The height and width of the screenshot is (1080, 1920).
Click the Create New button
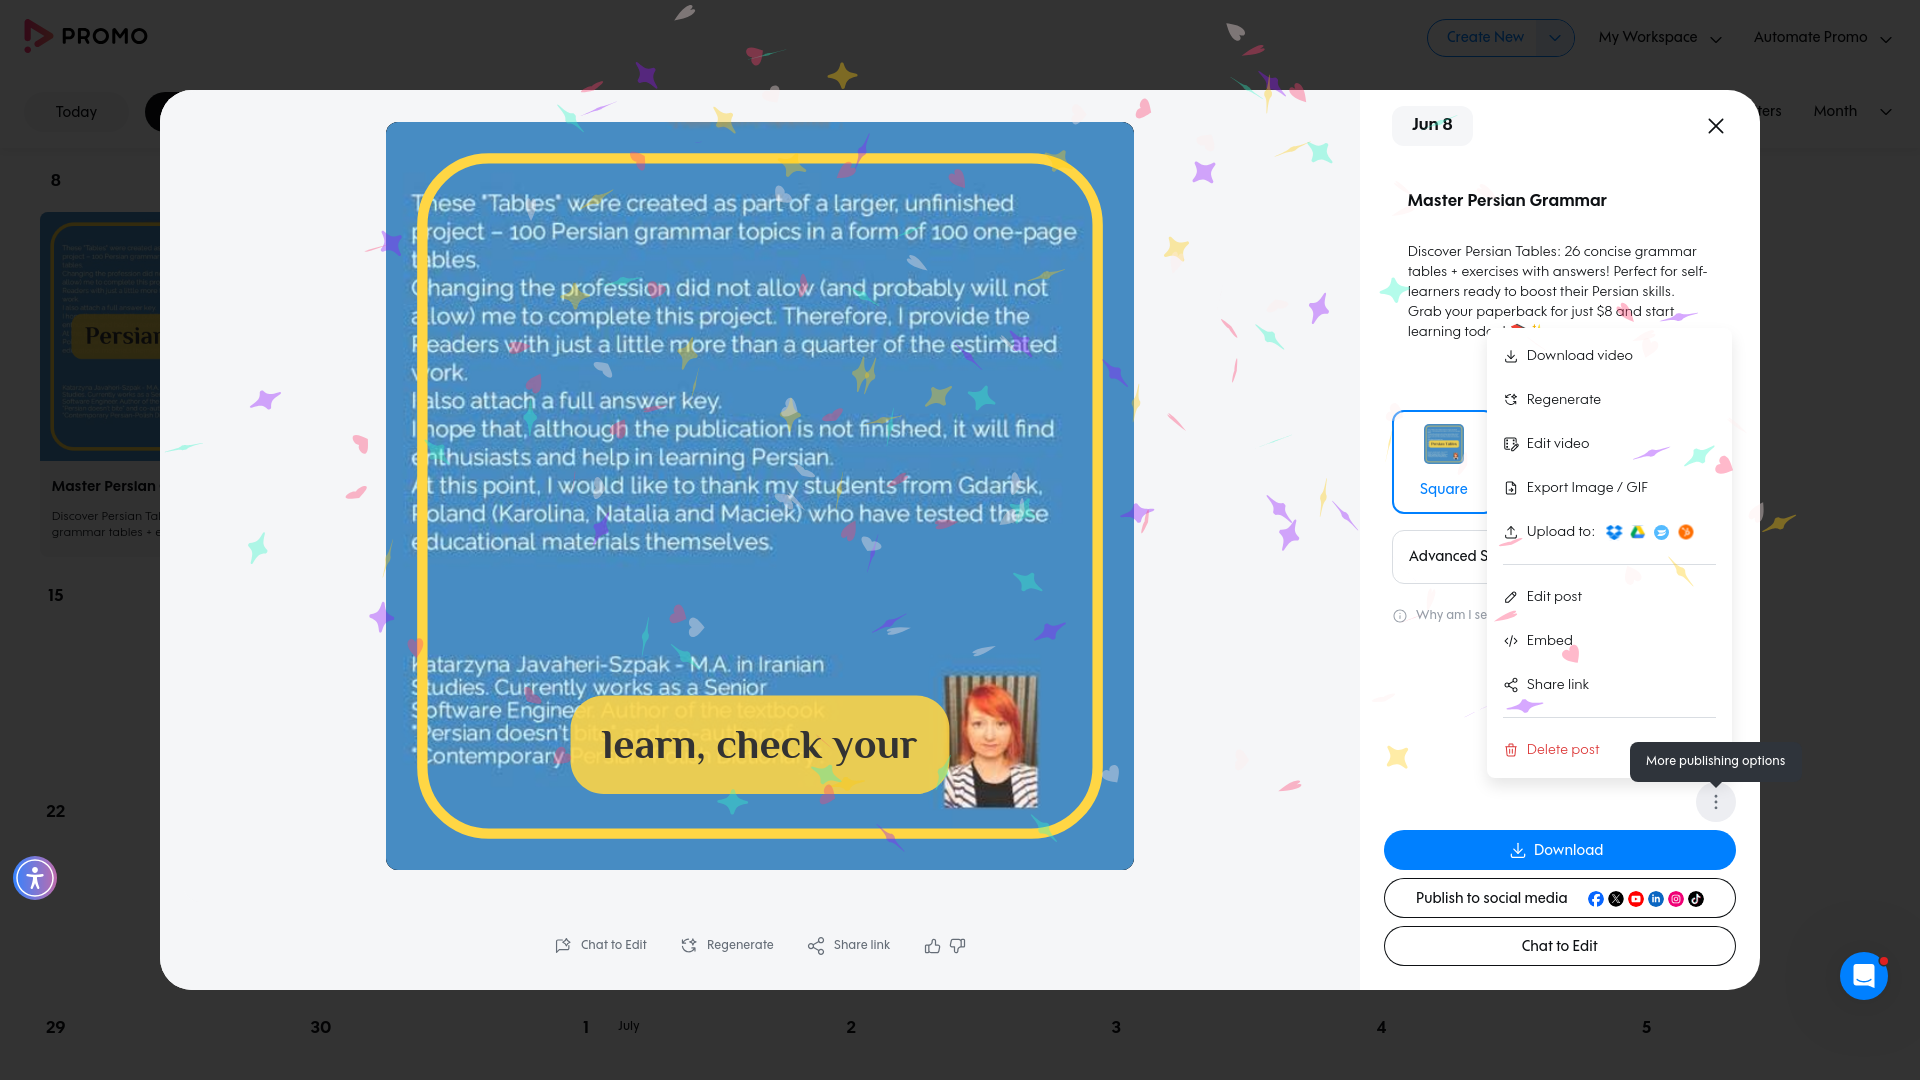(1485, 37)
